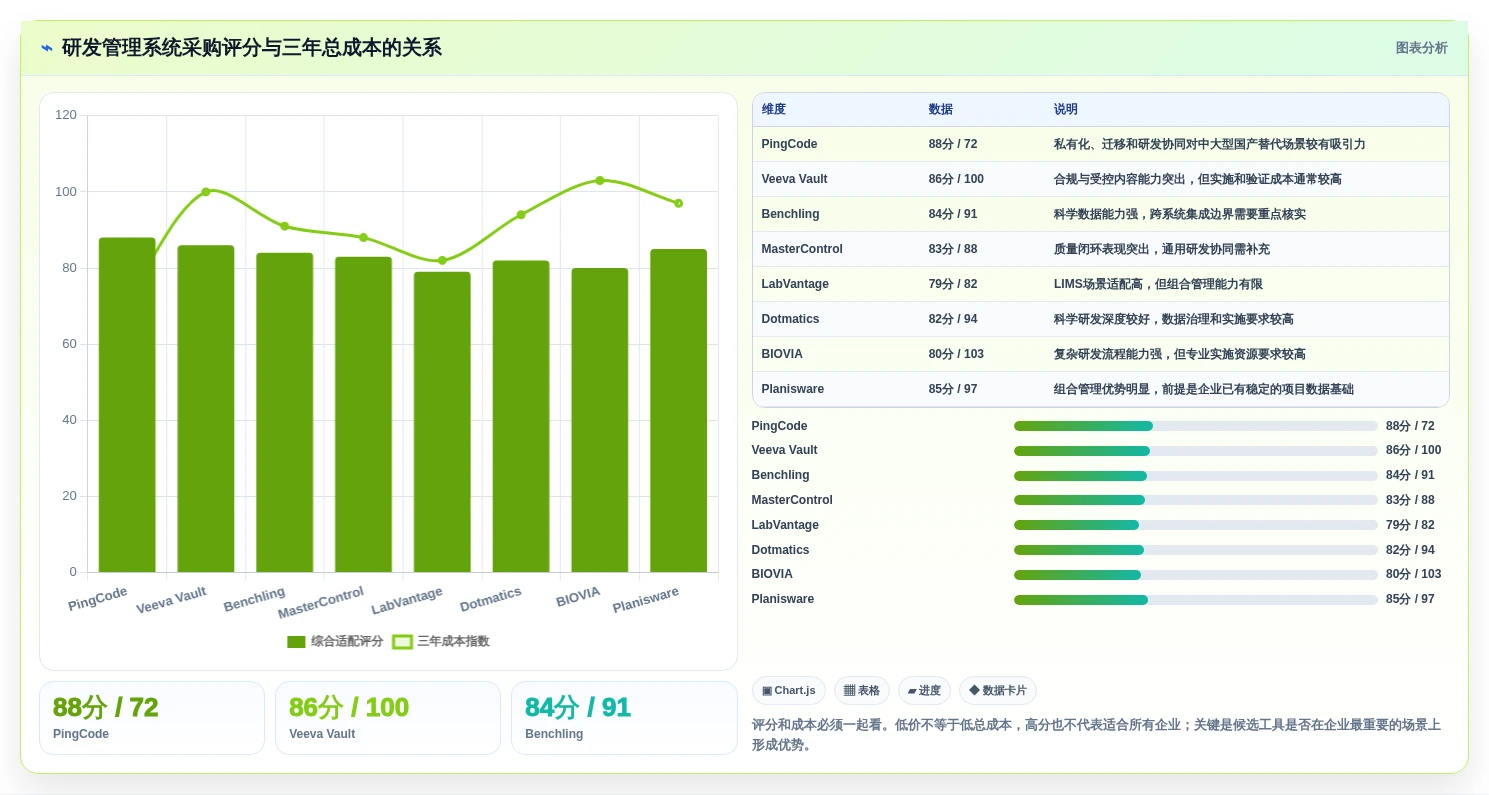Click the 85分 / 97 value beside Planisware progress bar
The image size is (1489, 795).
pos(1410,600)
